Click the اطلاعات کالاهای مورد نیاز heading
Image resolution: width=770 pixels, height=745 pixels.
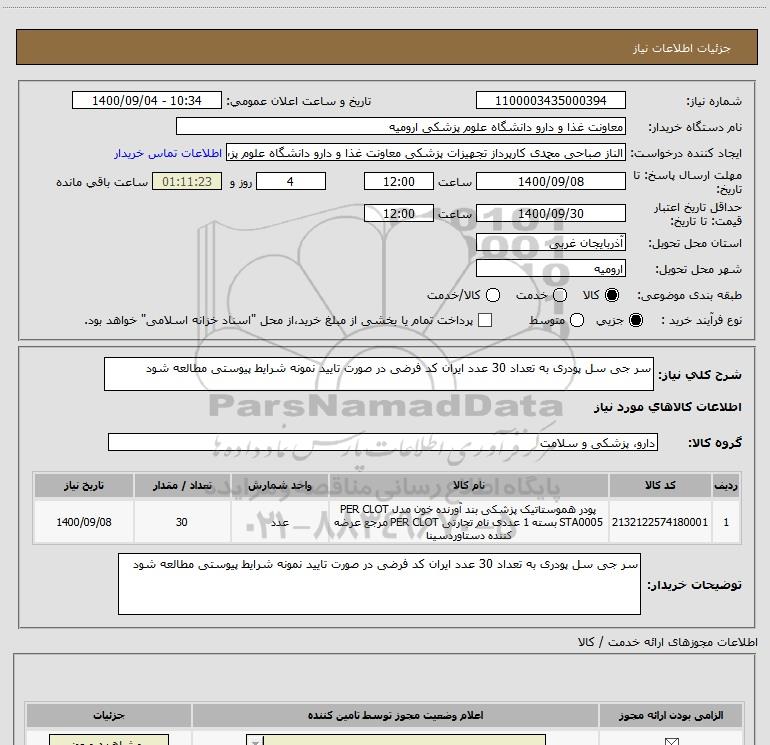(667, 407)
